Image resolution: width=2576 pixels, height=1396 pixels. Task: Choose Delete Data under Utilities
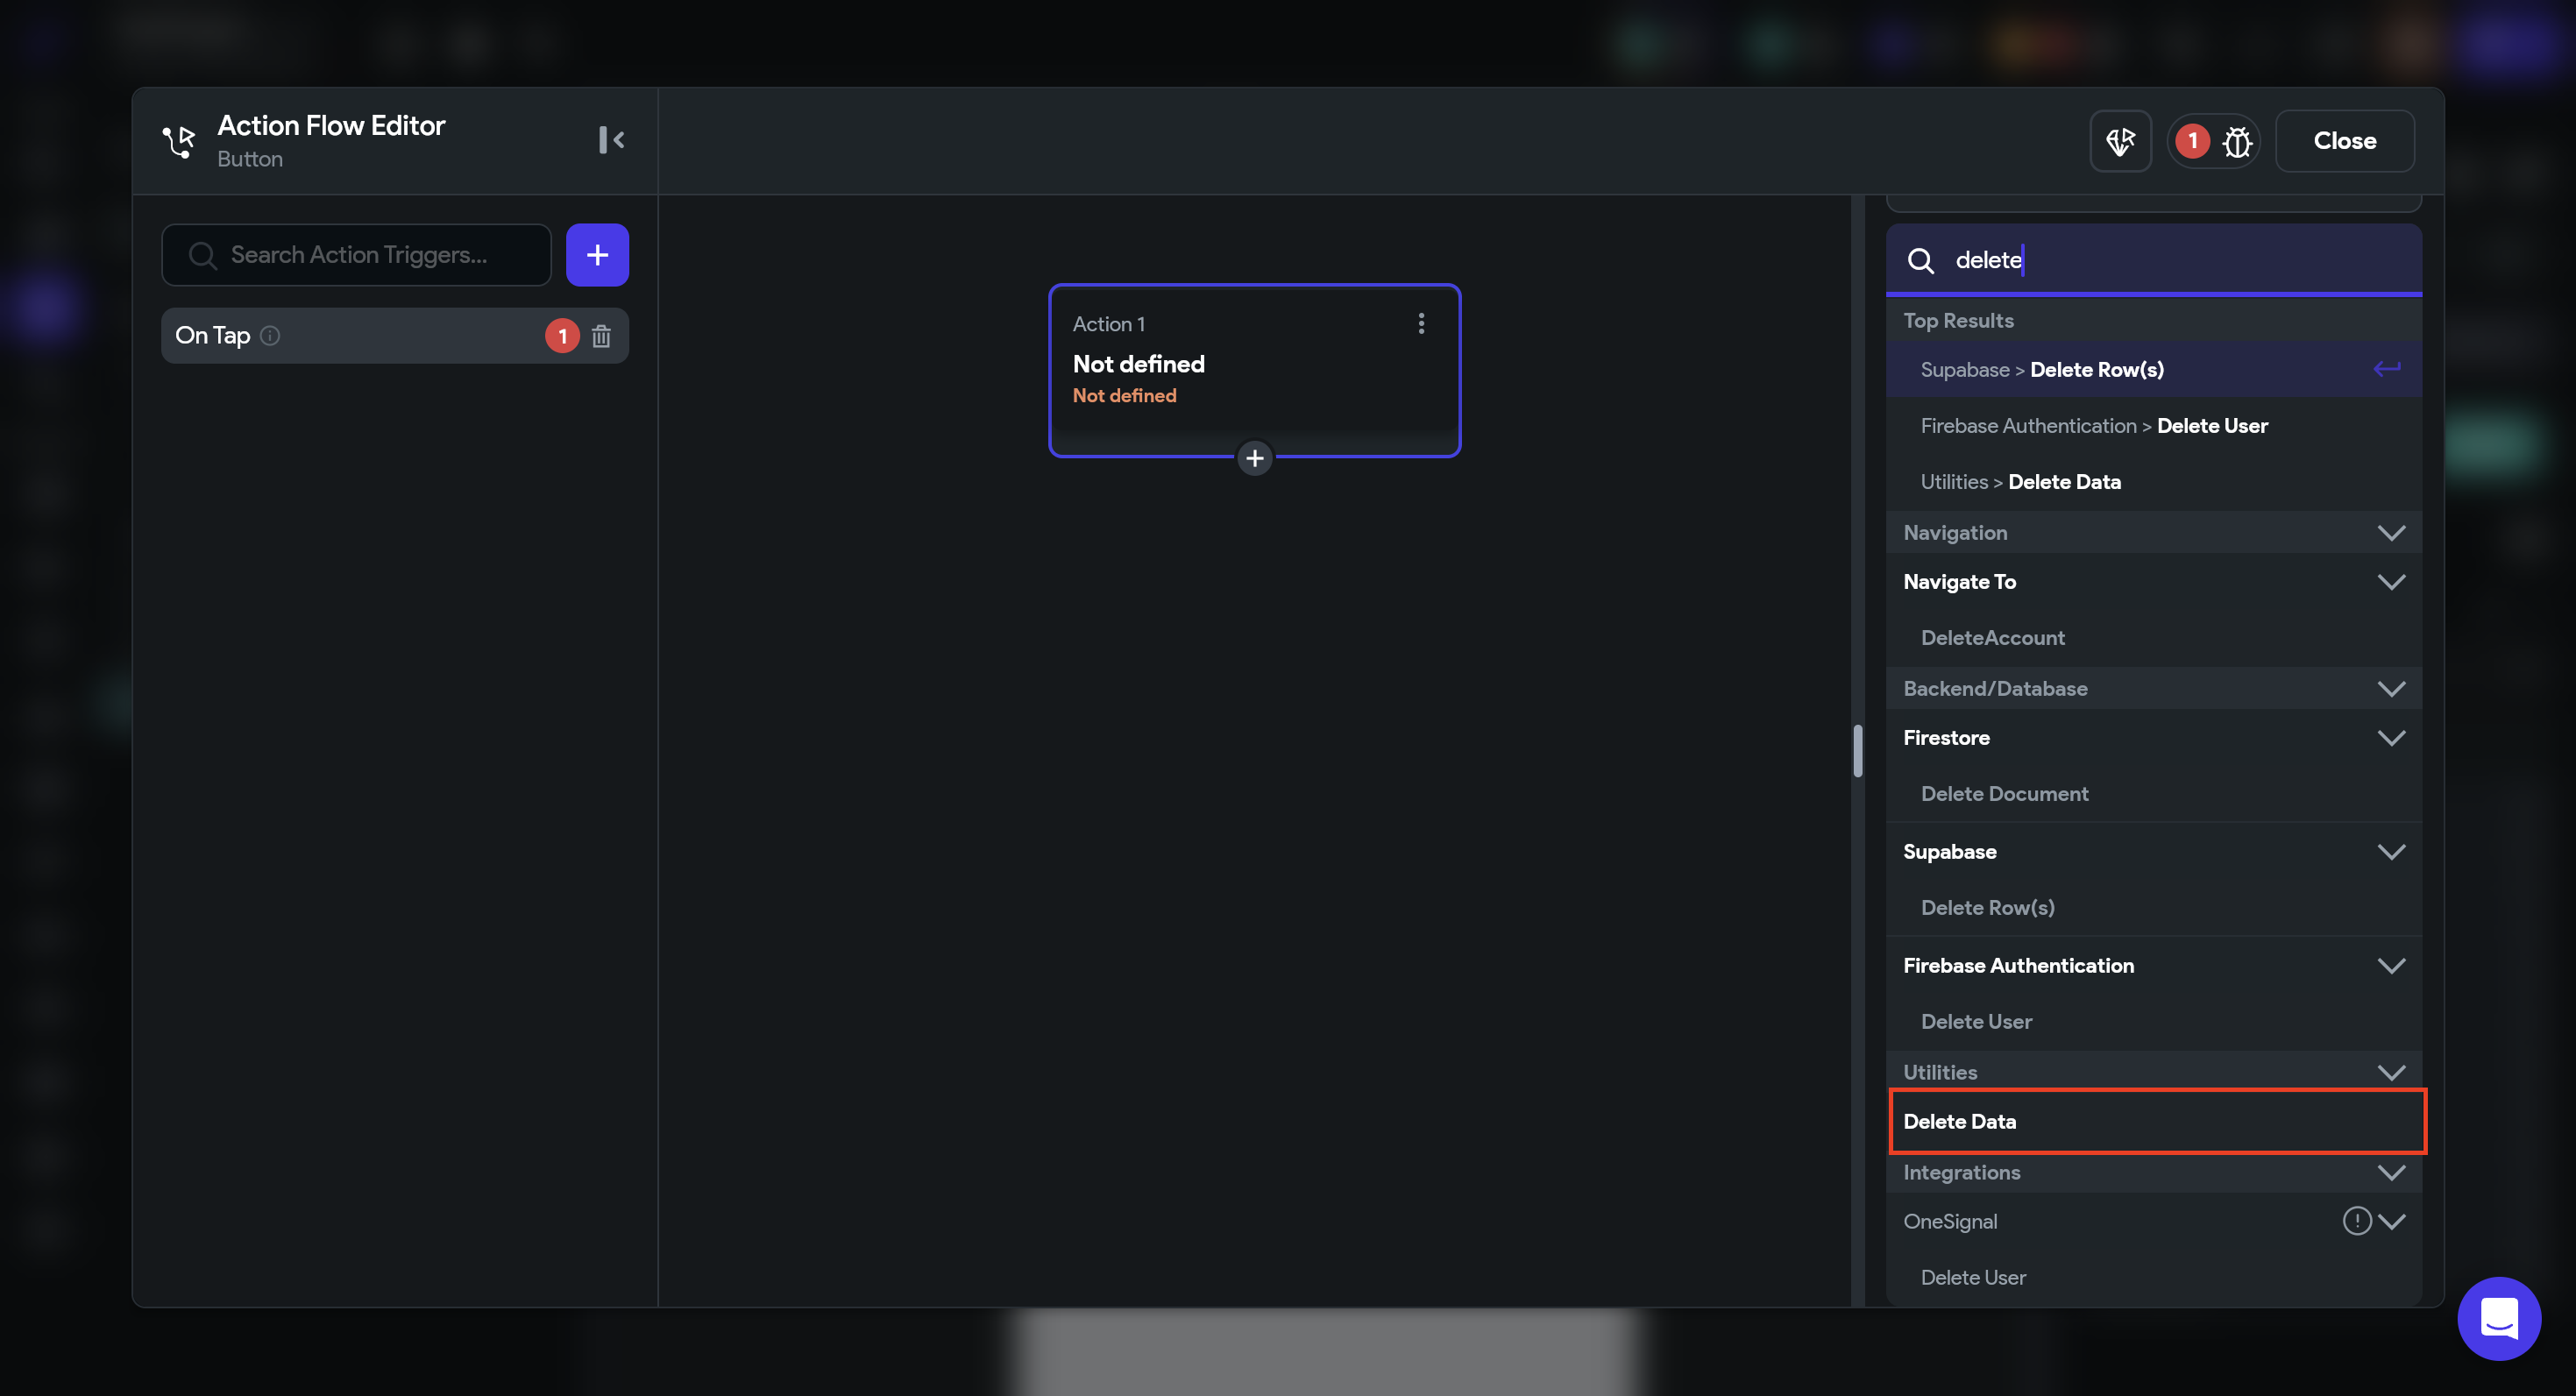tap(1959, 1121)
